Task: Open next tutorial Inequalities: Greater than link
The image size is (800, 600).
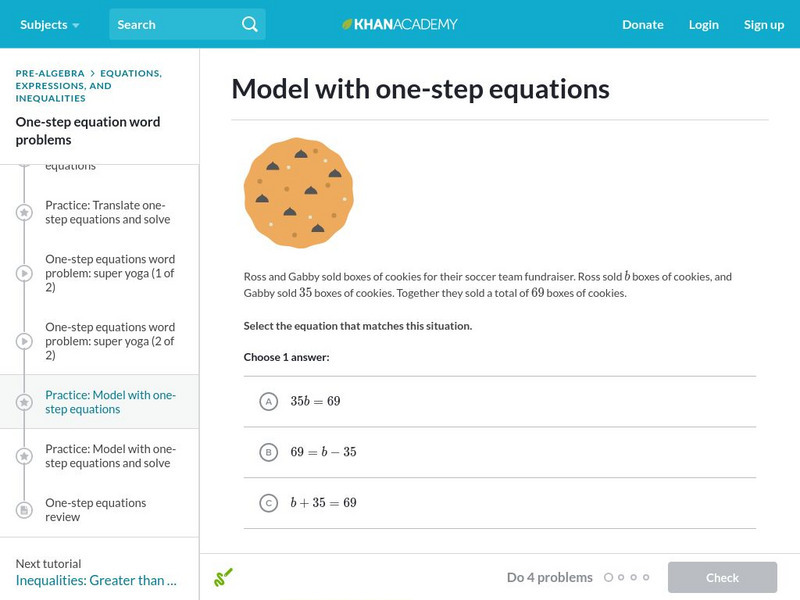Action: (x=96, y=580)
